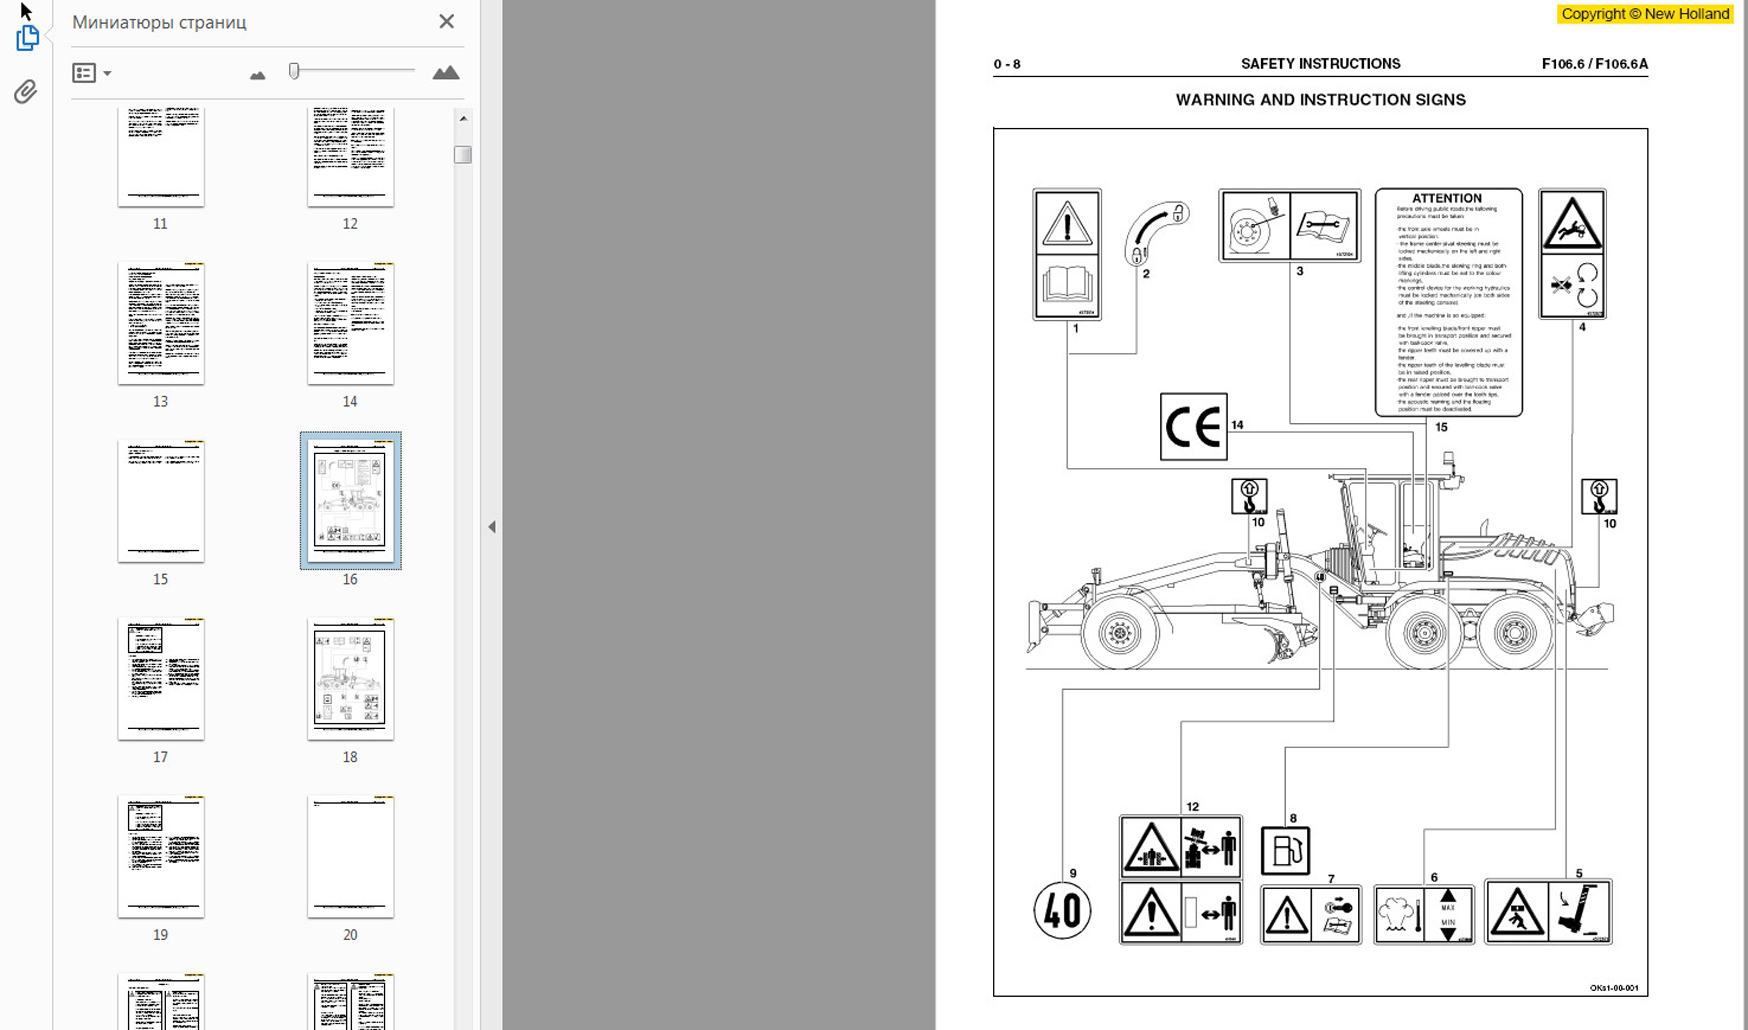Open the thumbnail options dropdown menu
The image size is (1748, 1030).
91,73
